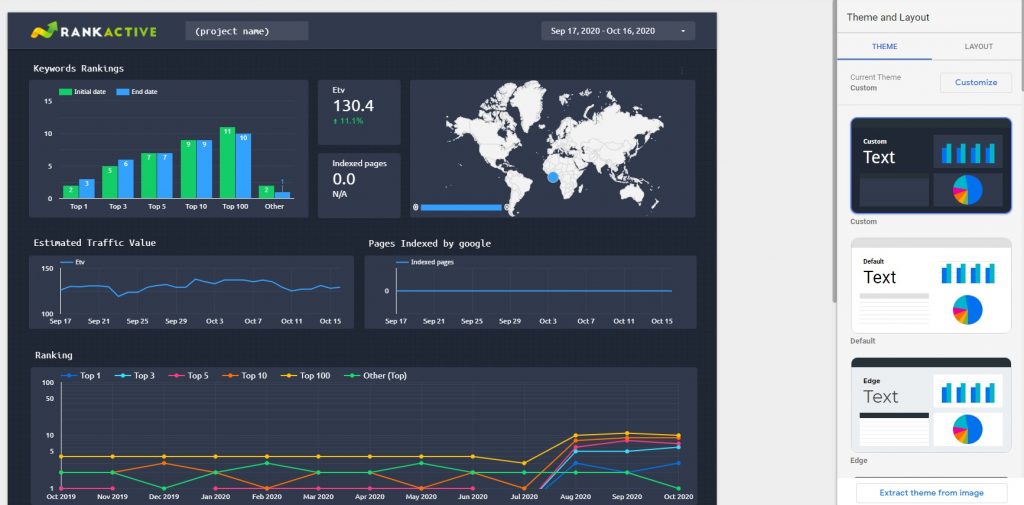Click the Top 1 ranking legend item
Screen dimensions: 1024x505
coord(81,376)
